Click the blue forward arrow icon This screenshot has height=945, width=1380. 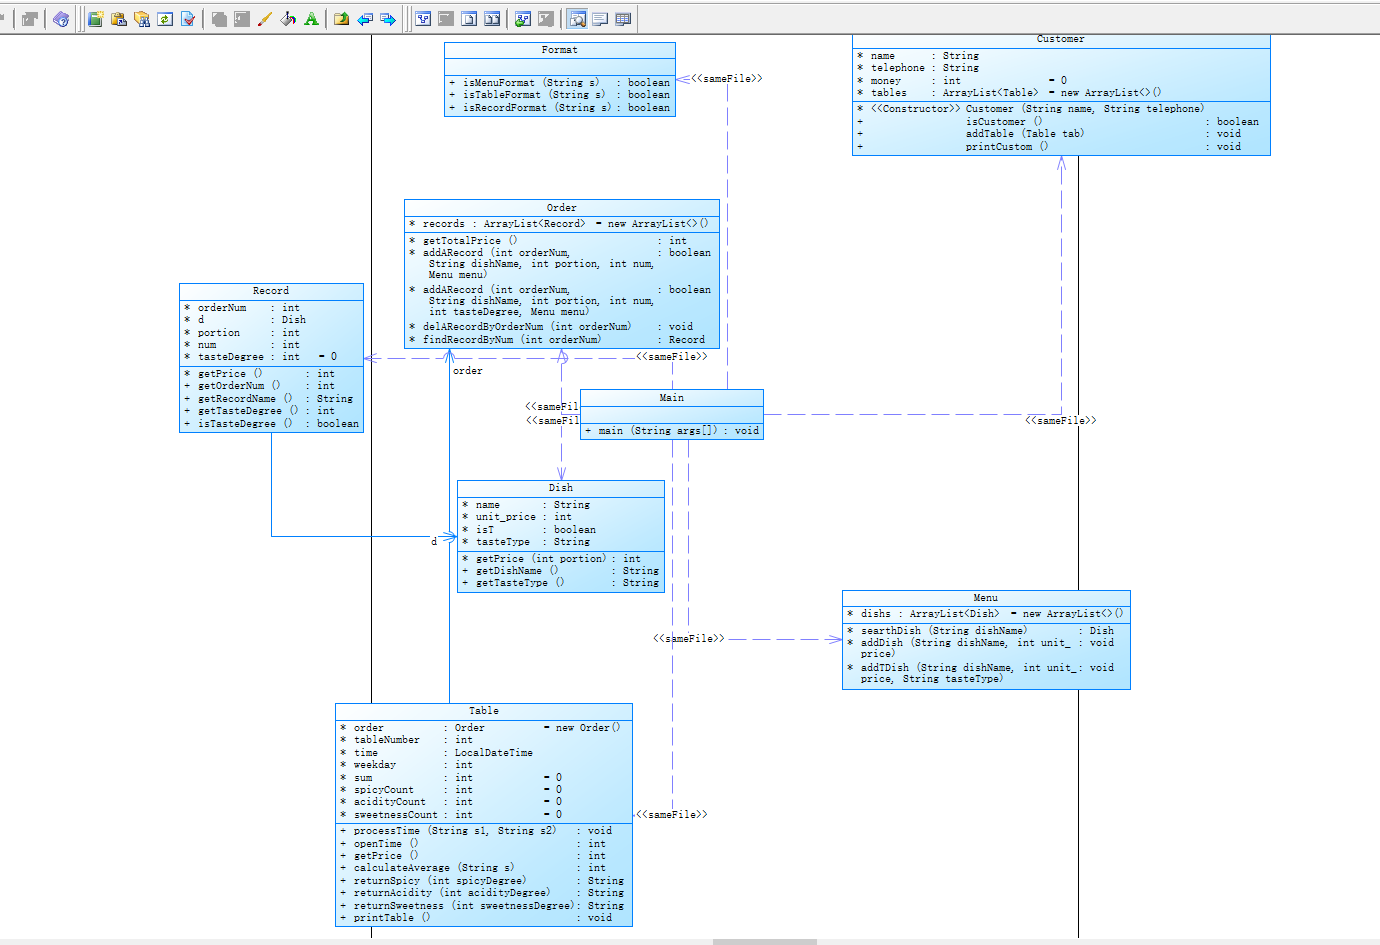point(388,19)
